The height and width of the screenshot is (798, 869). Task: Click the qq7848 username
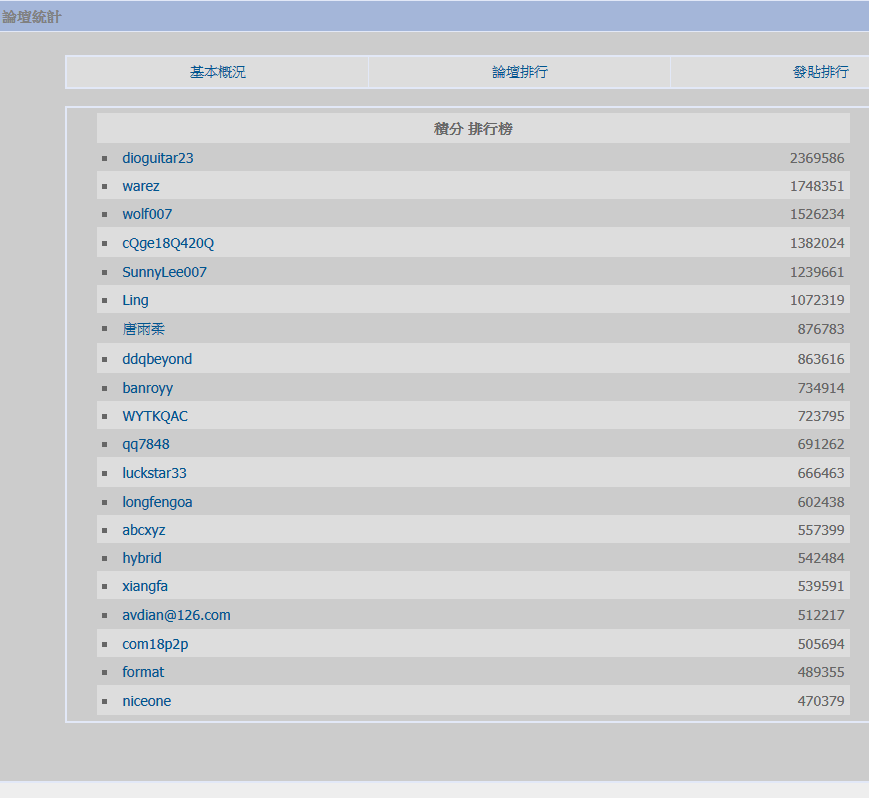tap(146, 444)
